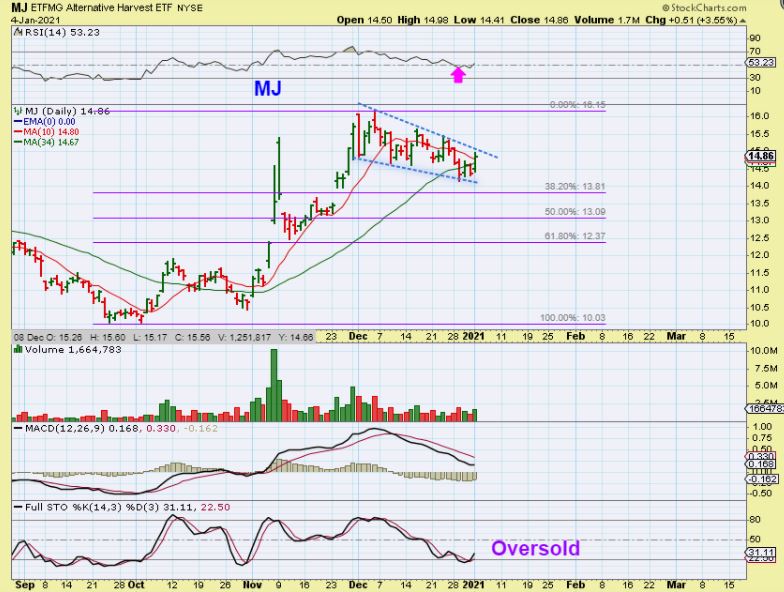Click the 0.330 signal tag on the MACD axis
Screen dimensions: 784x592
[762, 456]
